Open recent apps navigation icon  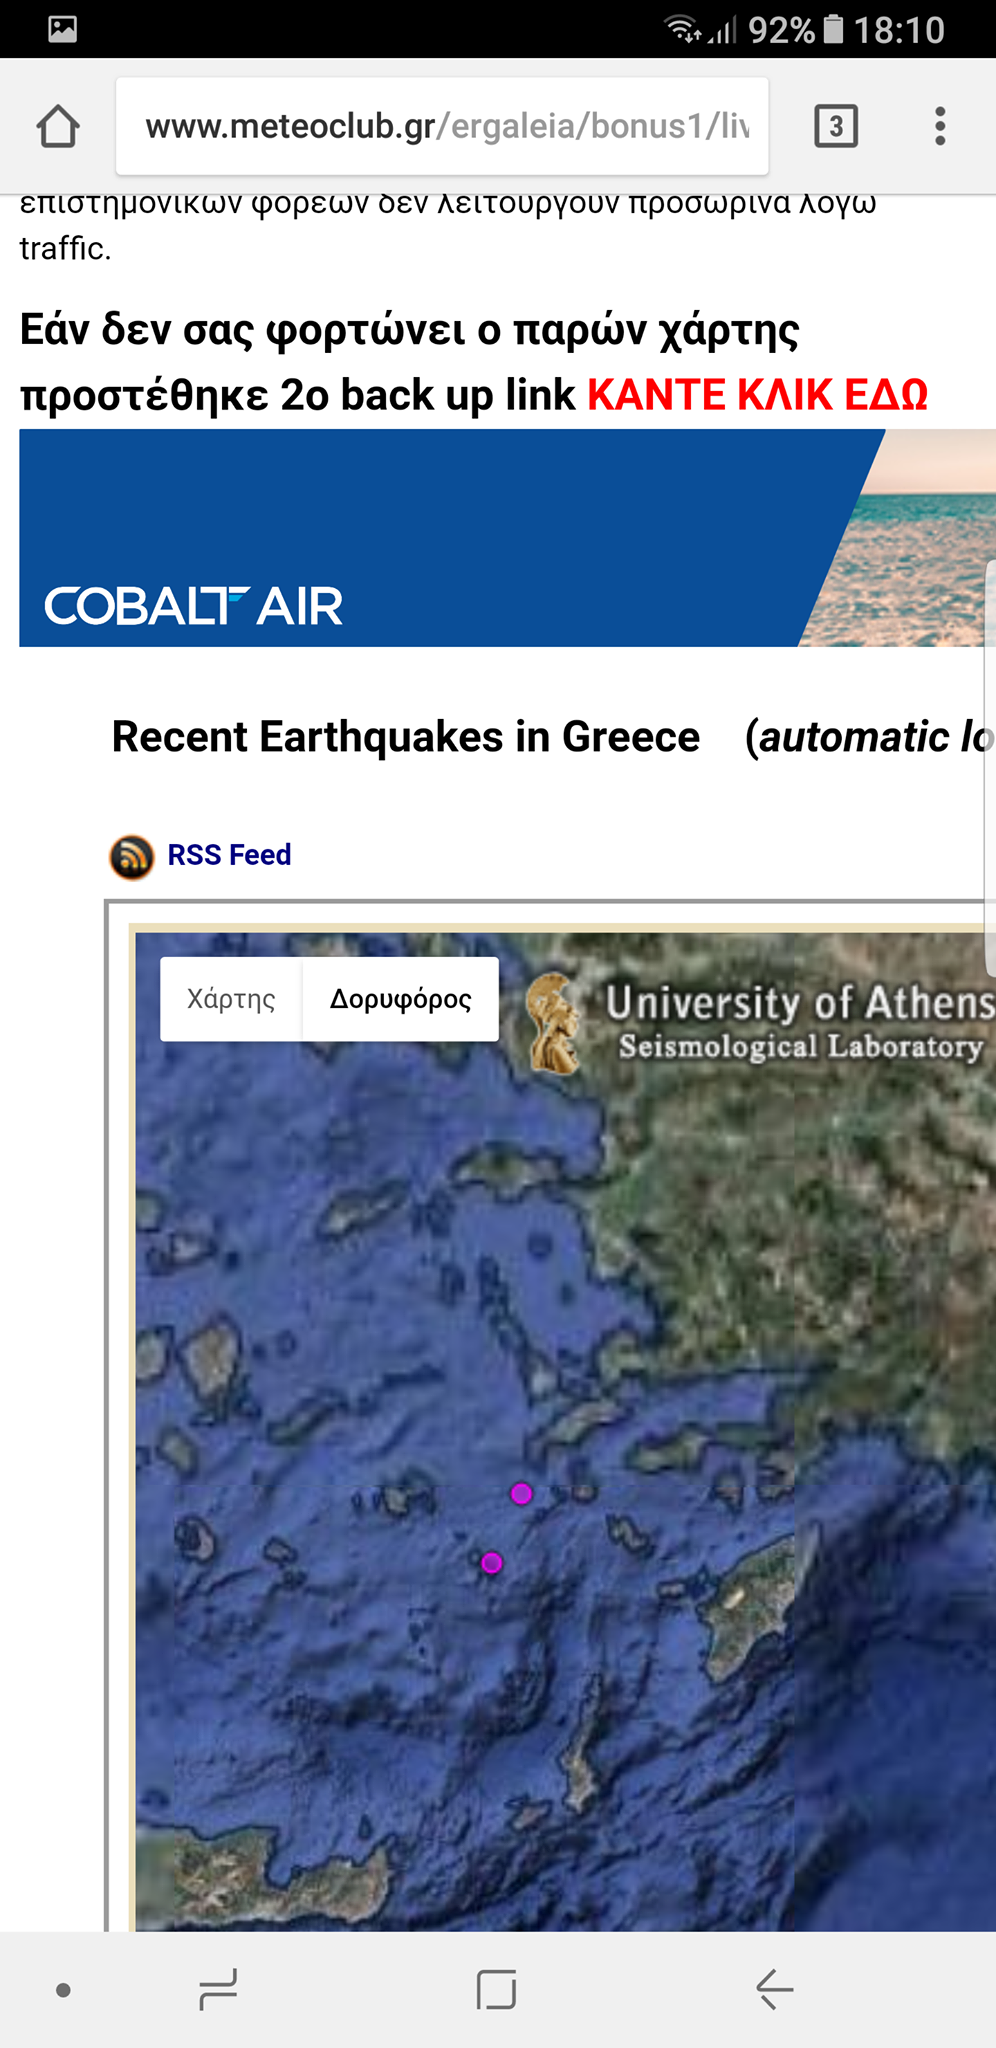(218, 1989)
